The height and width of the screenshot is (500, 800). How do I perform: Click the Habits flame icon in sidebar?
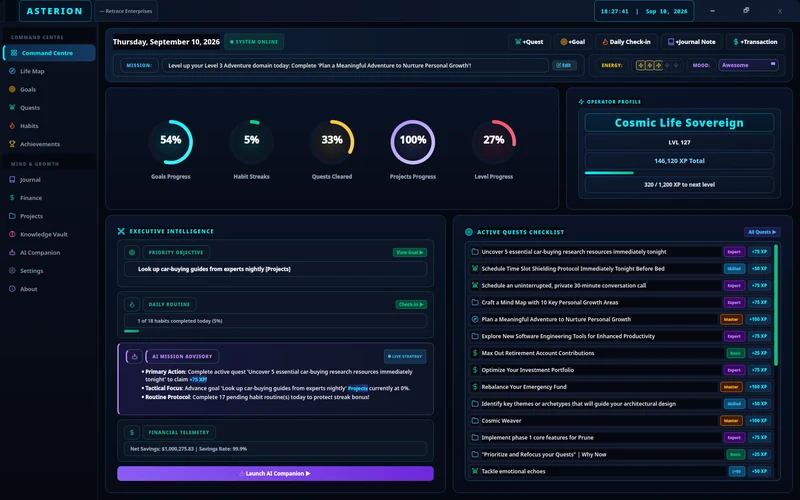12,126
